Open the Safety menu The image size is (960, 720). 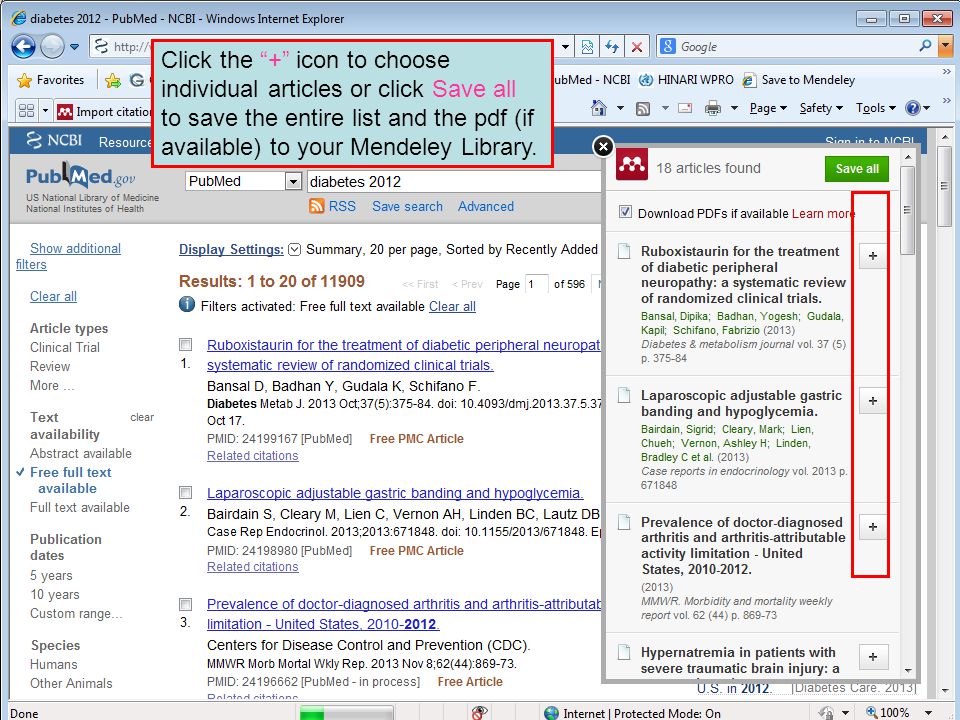coord(821,108)
